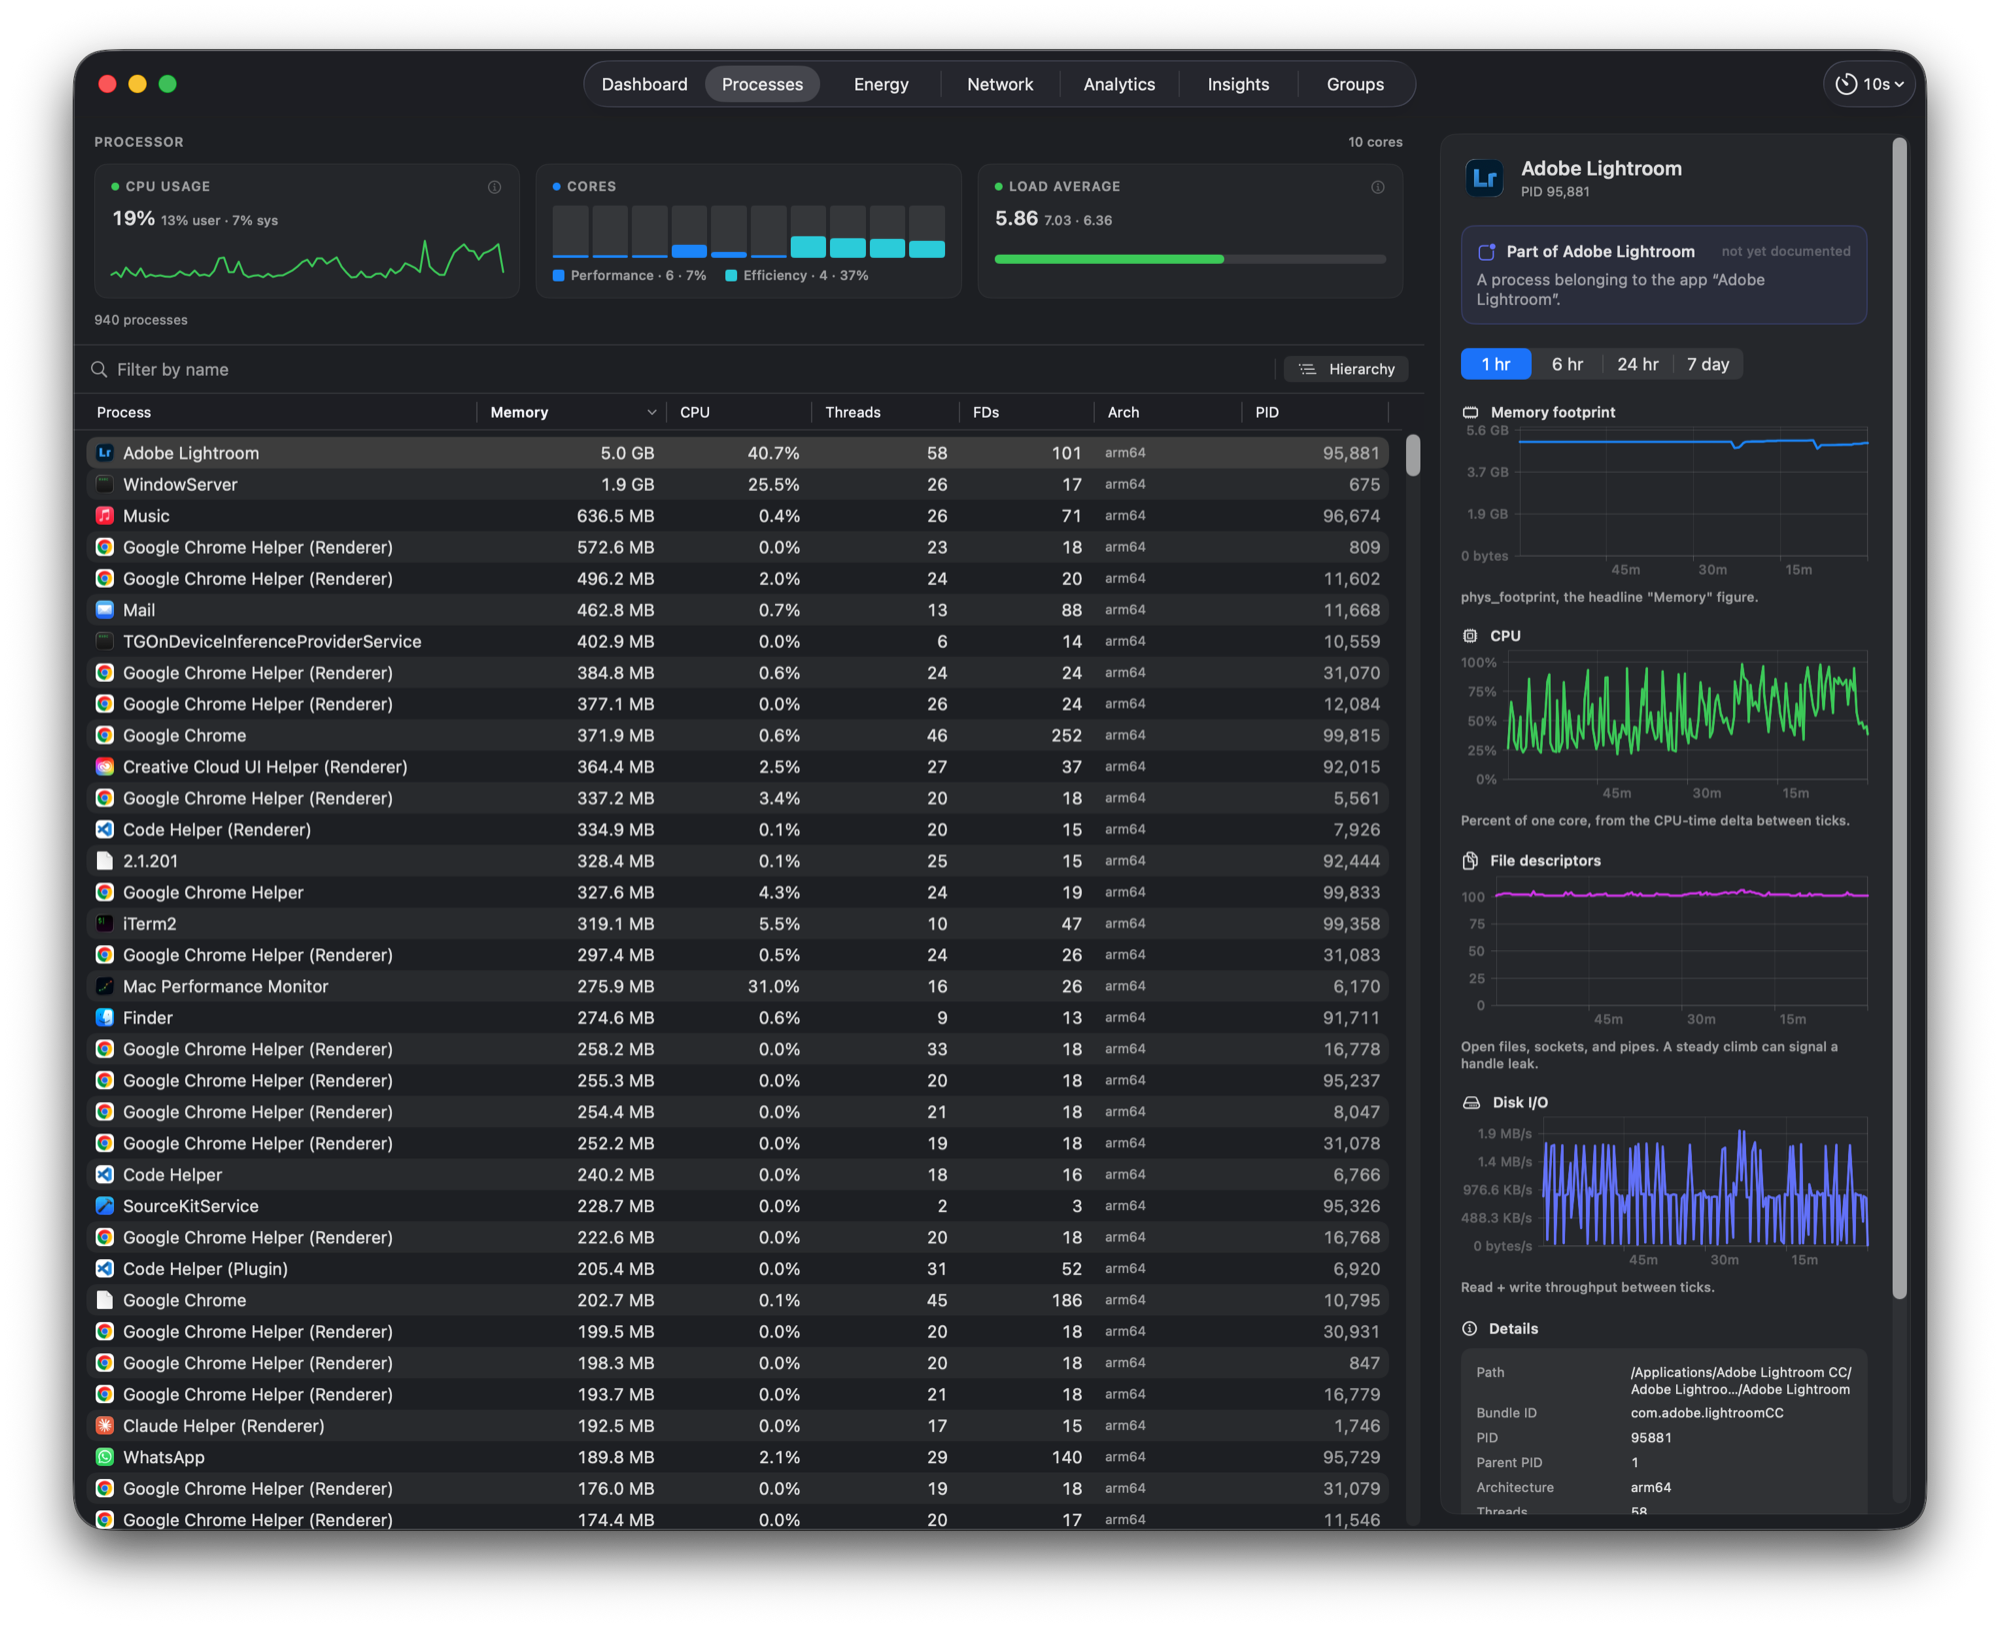Image resolution: width=2000 pixels, height=1627 pixels.
Task: Sort by the Memory column header
Action: pos(572,412)
